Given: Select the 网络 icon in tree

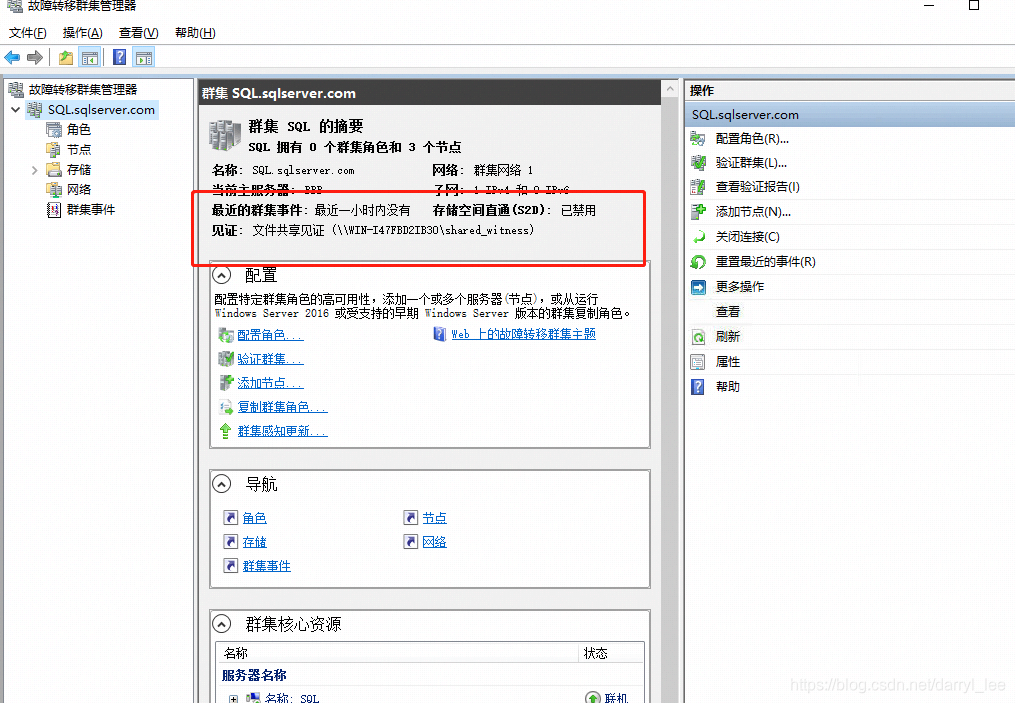Looking at the screenshot, I should tap(54, 190).
